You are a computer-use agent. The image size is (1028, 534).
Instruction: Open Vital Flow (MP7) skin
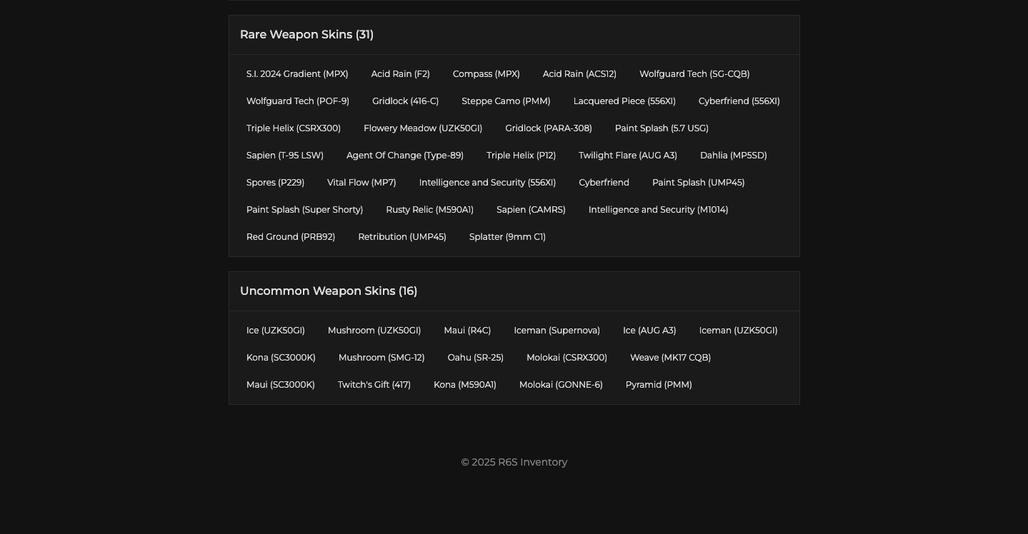[361, 183]
